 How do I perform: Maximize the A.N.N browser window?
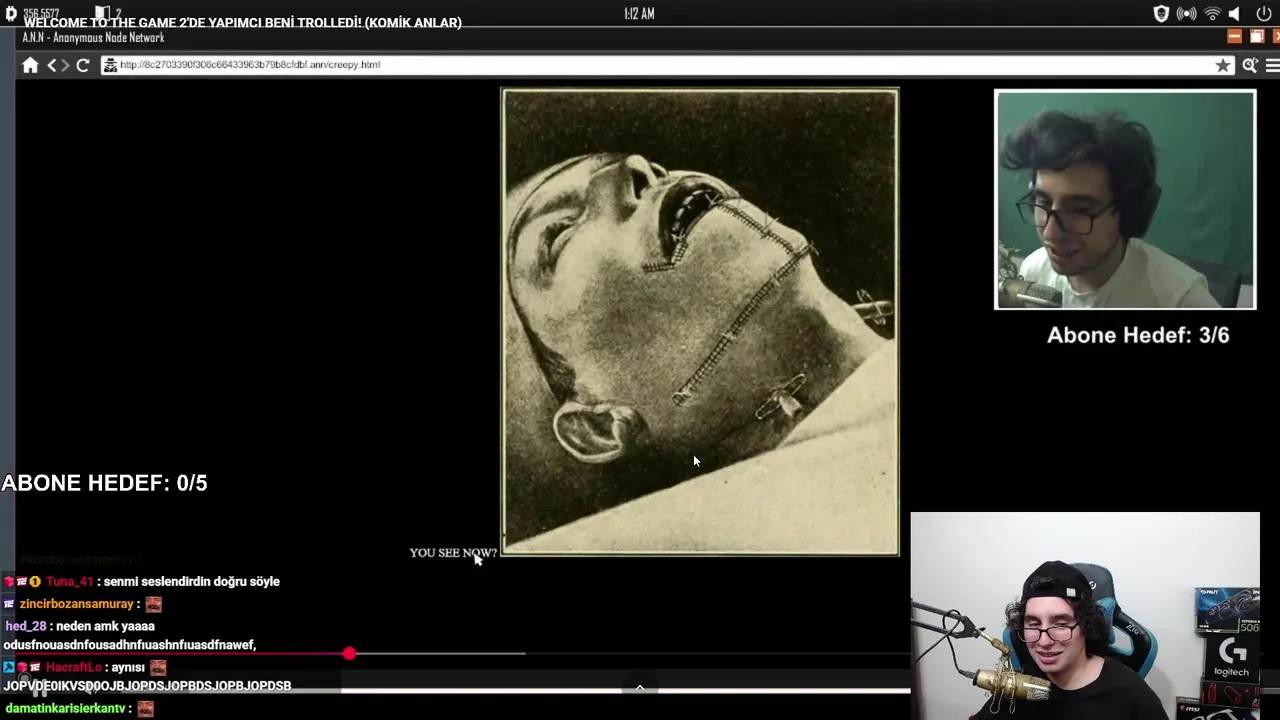point(1257,37)
